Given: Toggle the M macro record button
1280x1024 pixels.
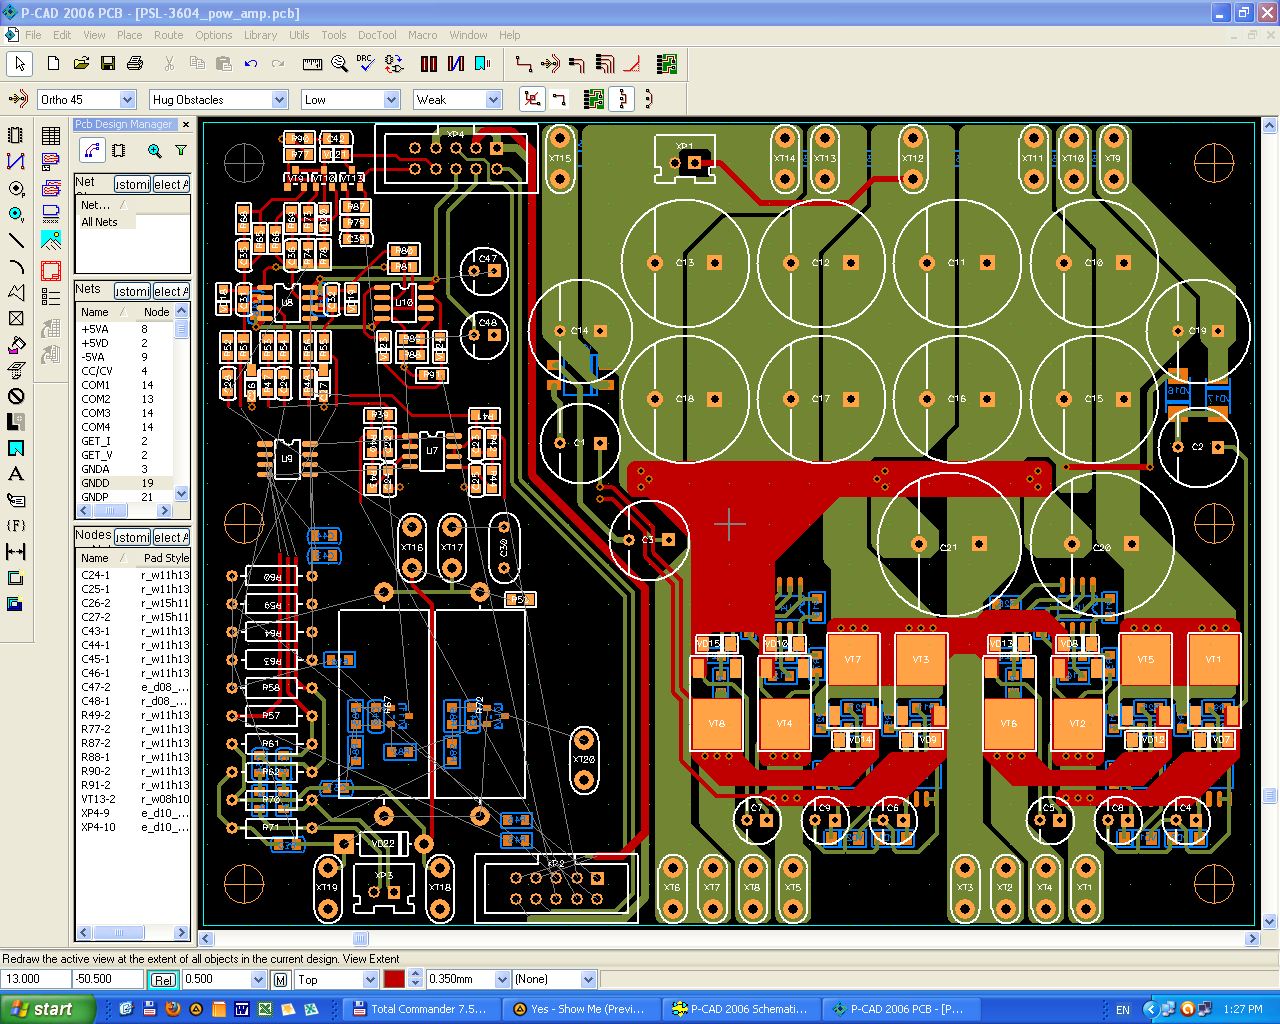Looking at the screenshot, I should click(x=280, y=980).
